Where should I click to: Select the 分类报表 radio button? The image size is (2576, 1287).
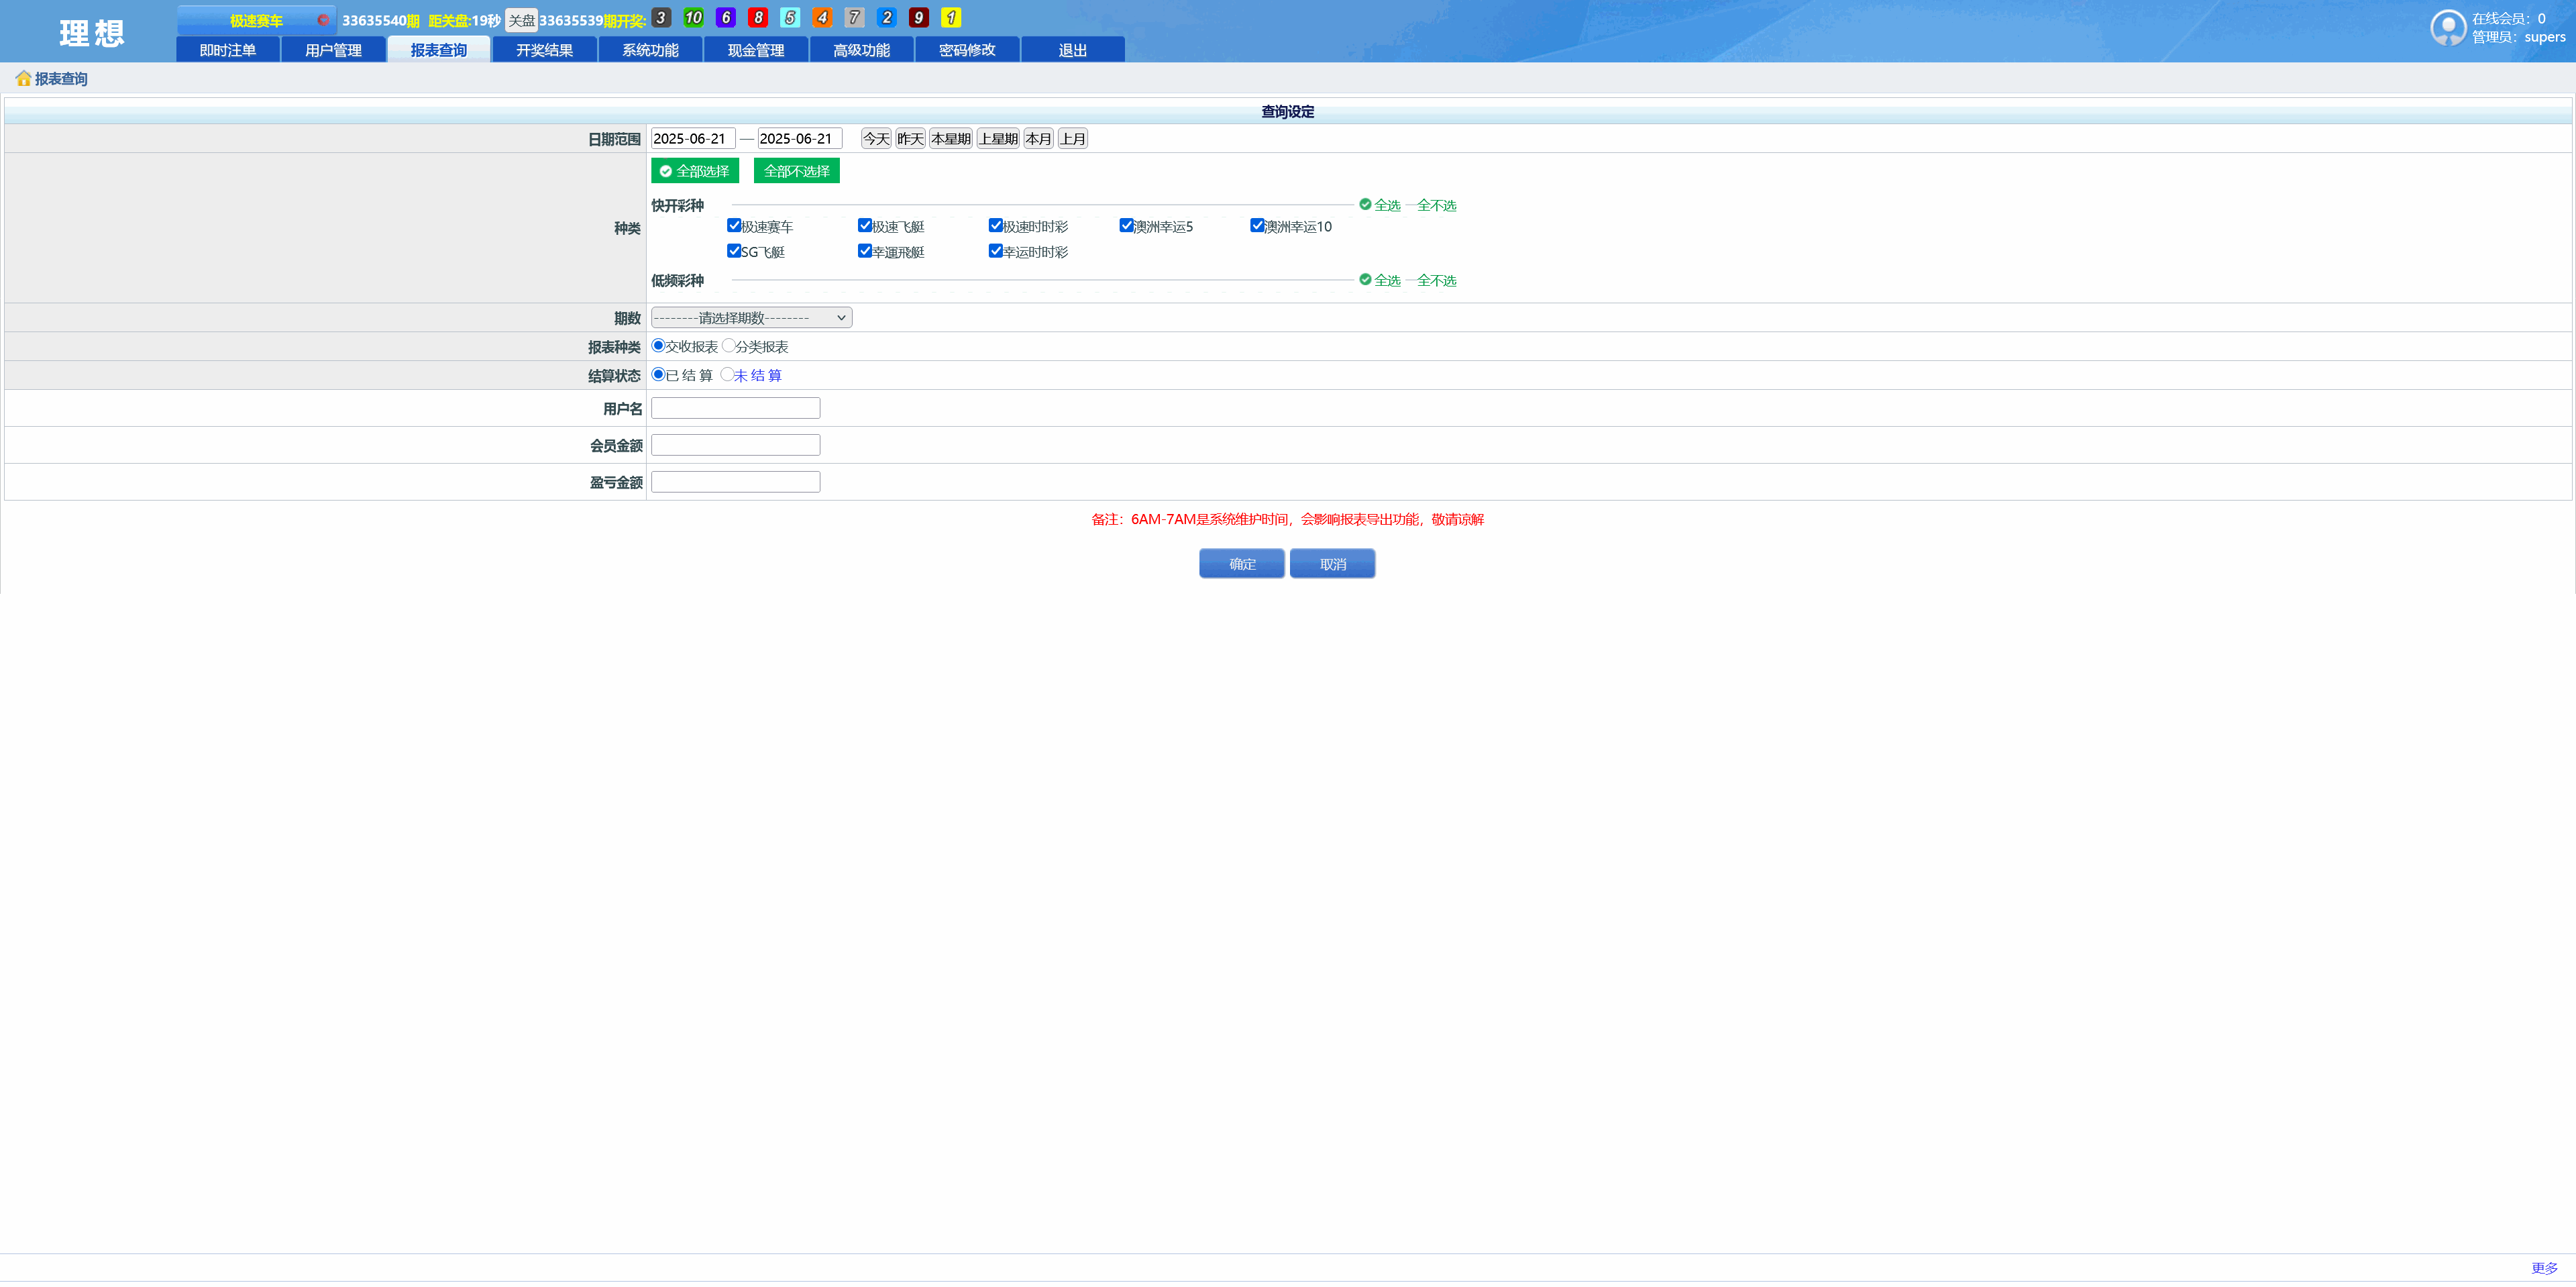coord(728,346)
